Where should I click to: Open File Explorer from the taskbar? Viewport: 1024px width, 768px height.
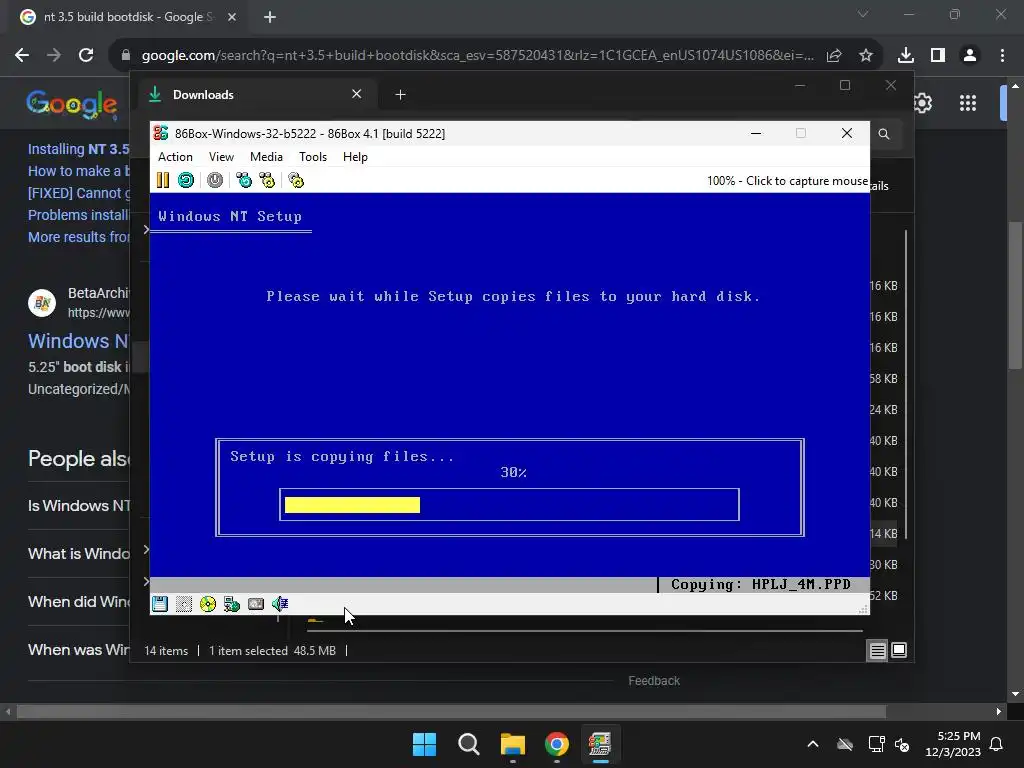click(513, 744)
